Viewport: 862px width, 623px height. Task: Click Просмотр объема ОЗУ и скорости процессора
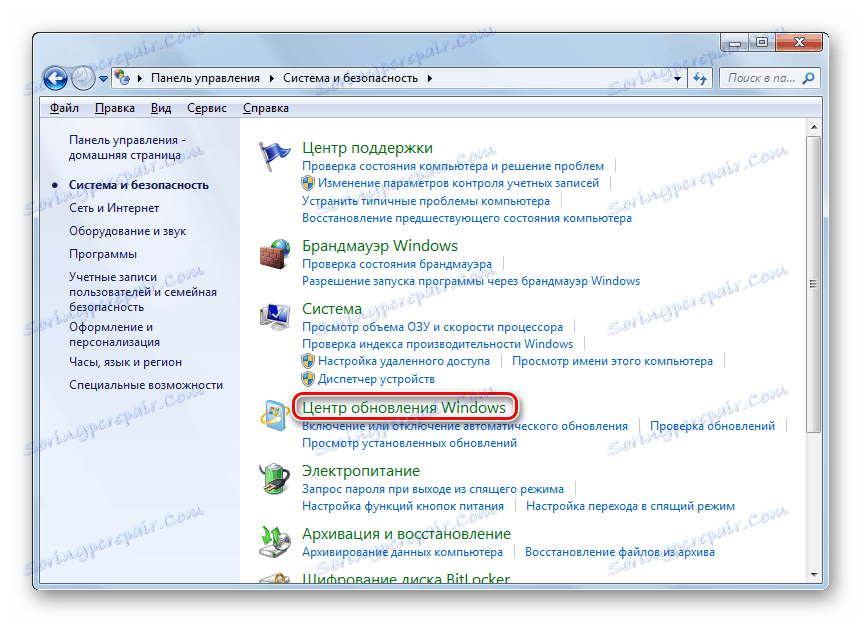433,327
